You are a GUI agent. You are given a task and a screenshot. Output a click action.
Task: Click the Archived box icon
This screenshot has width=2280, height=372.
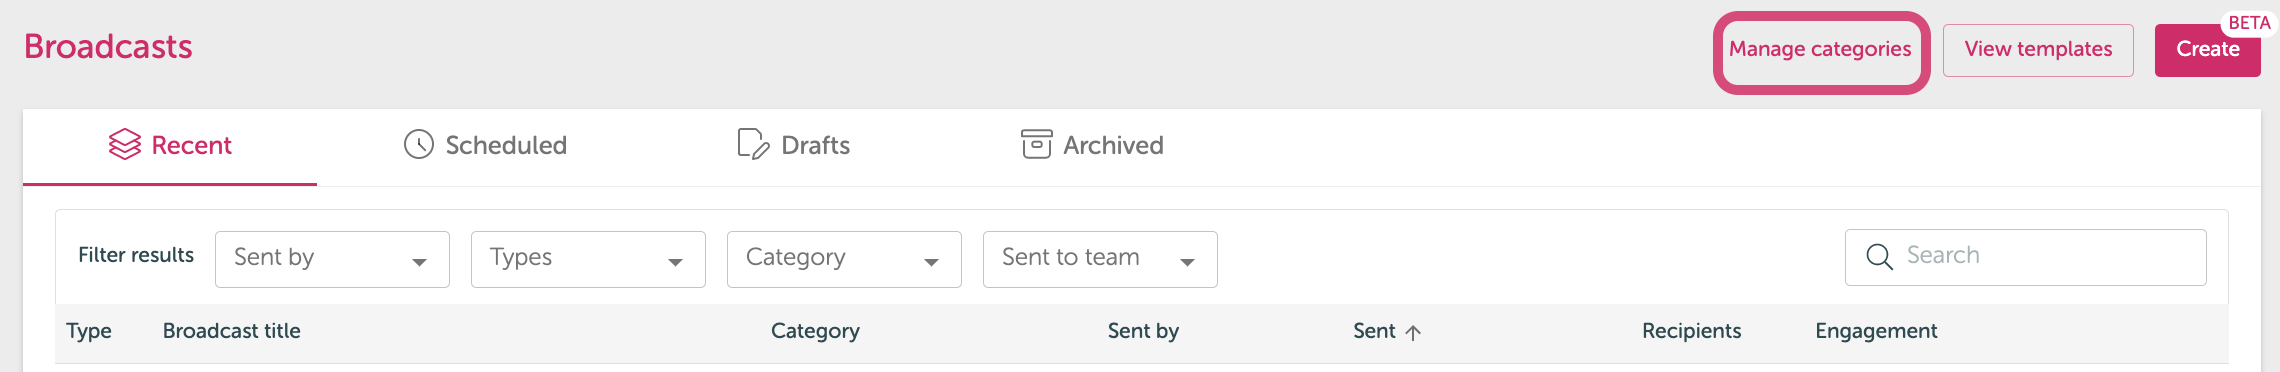coord(1037,145)
